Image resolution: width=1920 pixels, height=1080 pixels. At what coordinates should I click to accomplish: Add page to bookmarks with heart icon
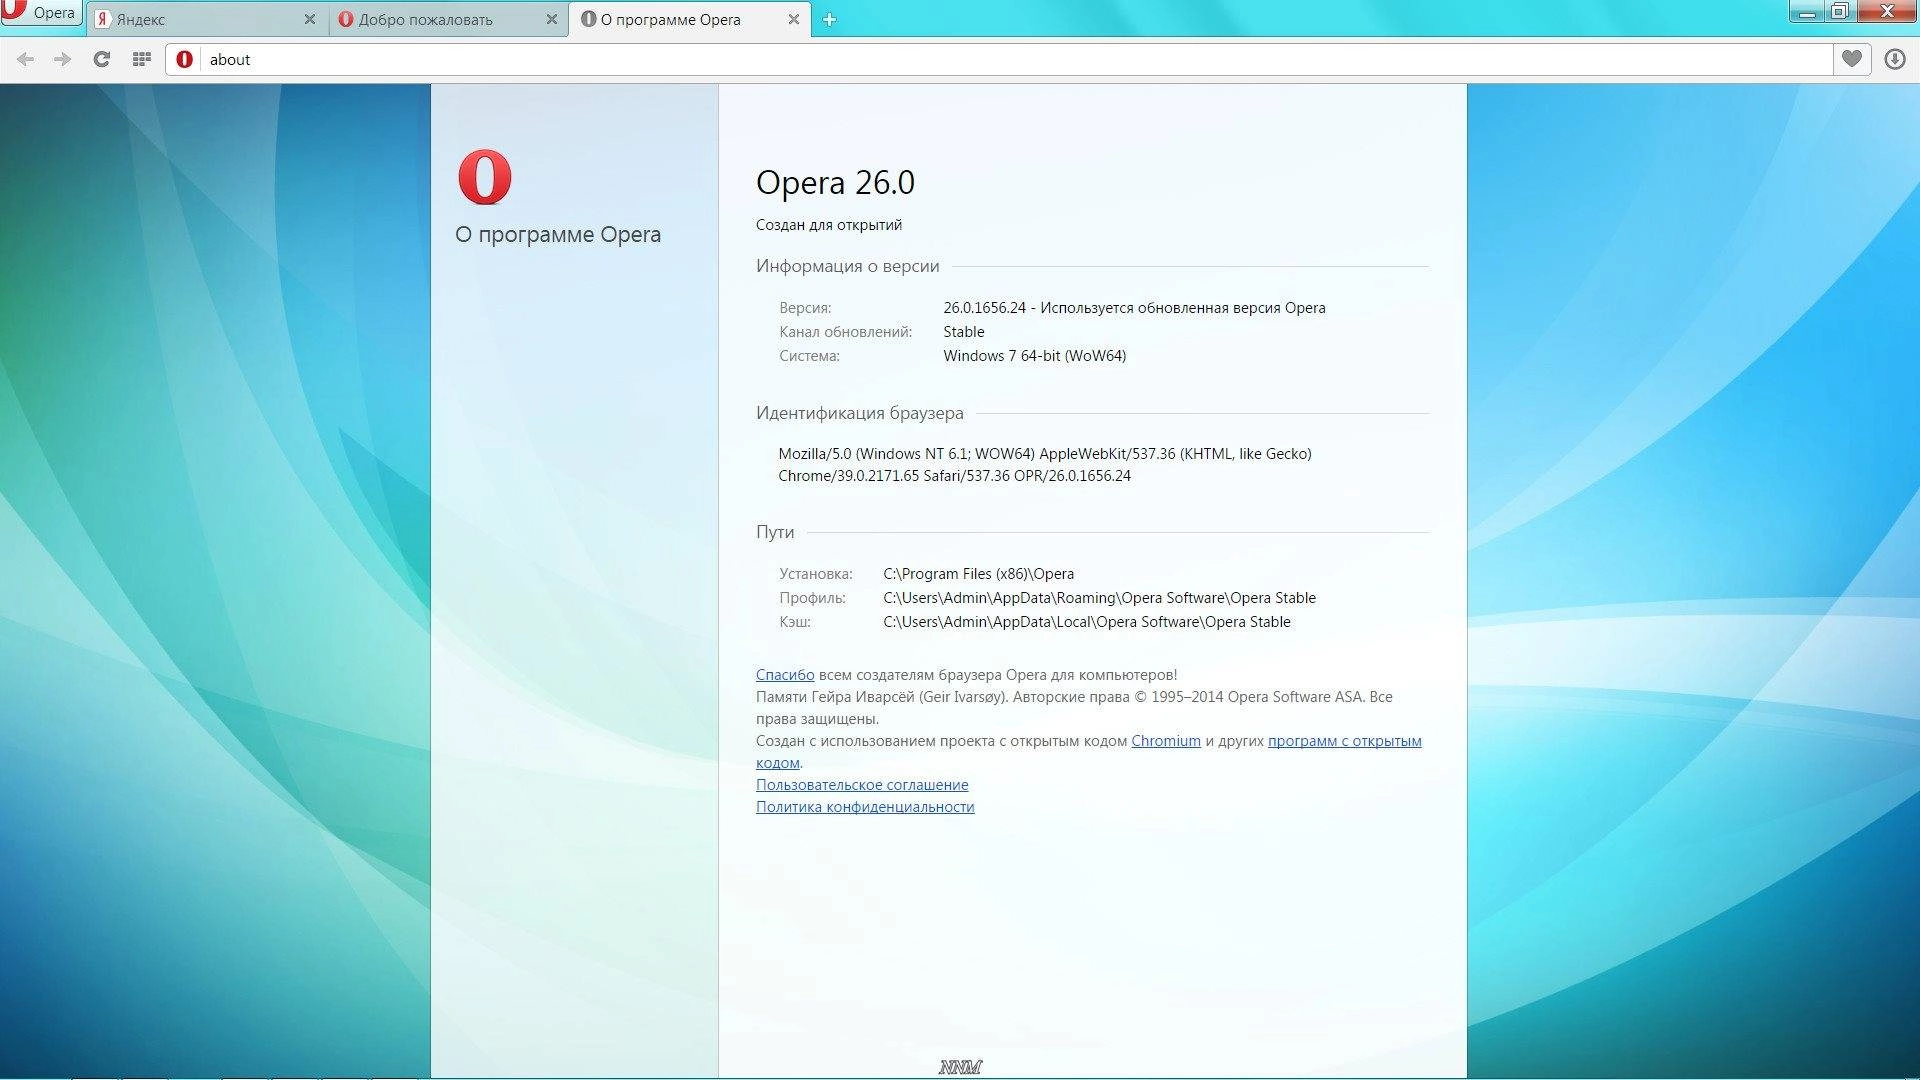pyautogui.click(x=1852, y=60)
